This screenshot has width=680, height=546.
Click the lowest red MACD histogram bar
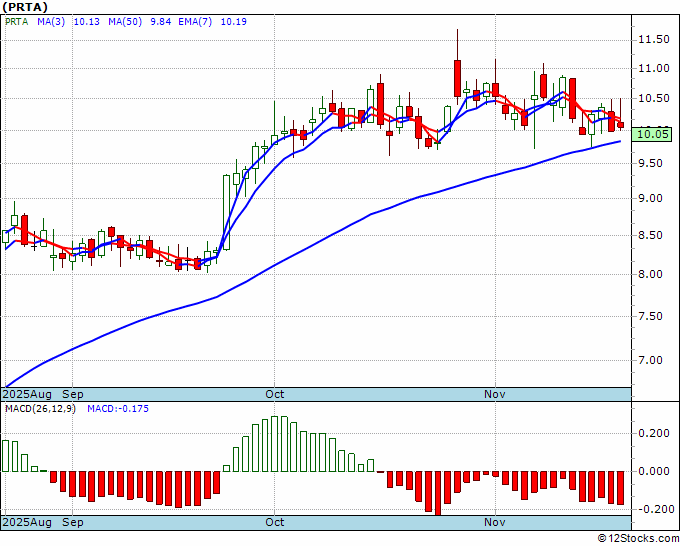point(438,494)
